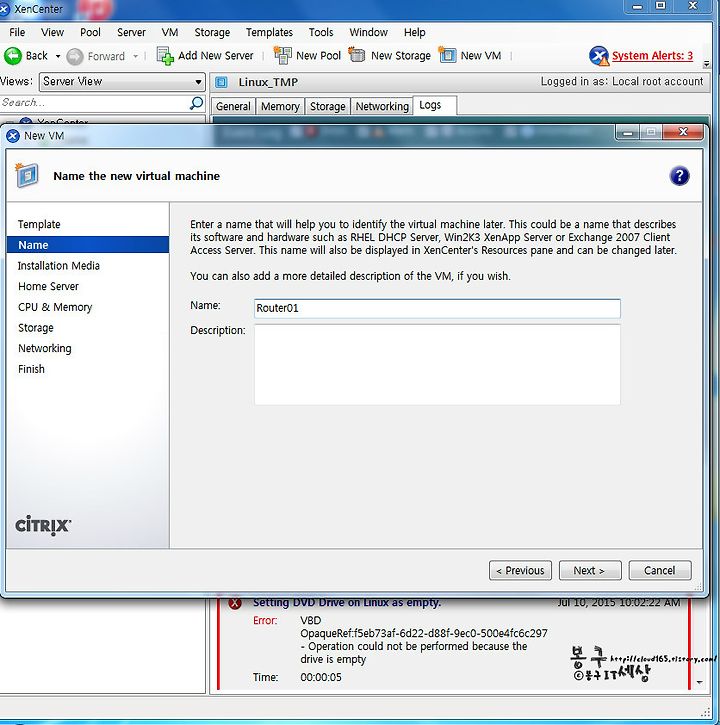Open the Pool menu
The width and height of the screenshot is (720, 725).
[x=90, y=32]
